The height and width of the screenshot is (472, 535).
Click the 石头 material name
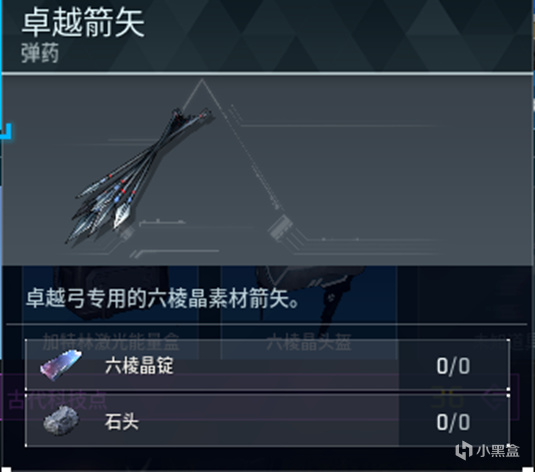click(122, 422)
